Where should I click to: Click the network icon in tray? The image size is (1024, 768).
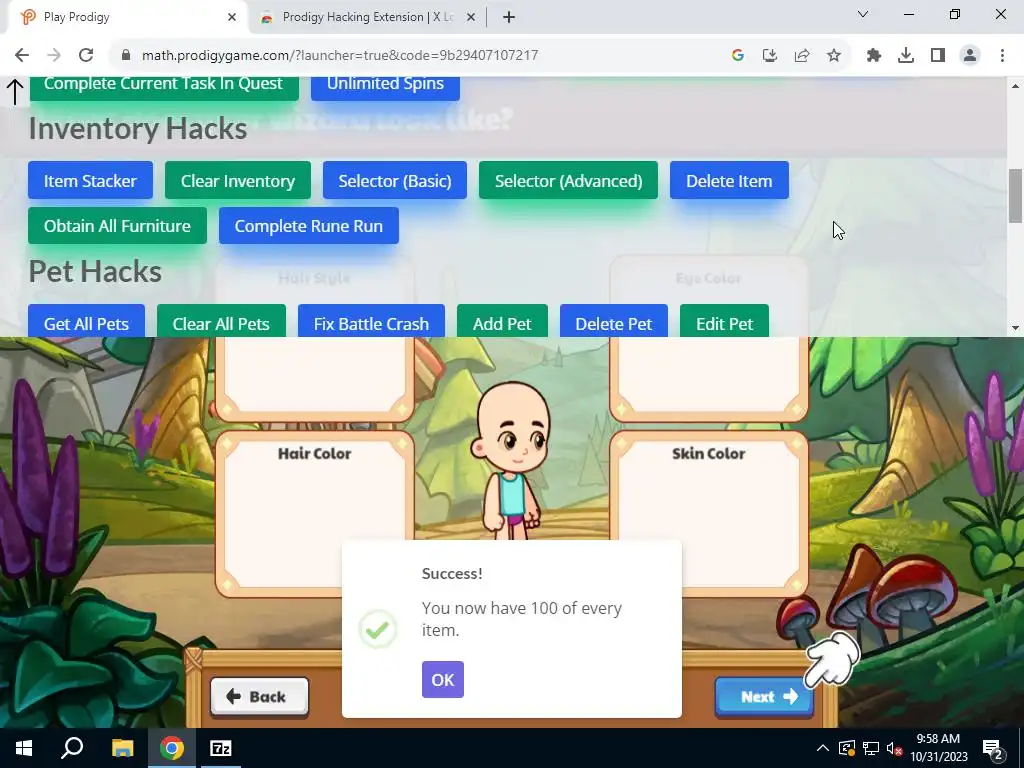(871, 748)
